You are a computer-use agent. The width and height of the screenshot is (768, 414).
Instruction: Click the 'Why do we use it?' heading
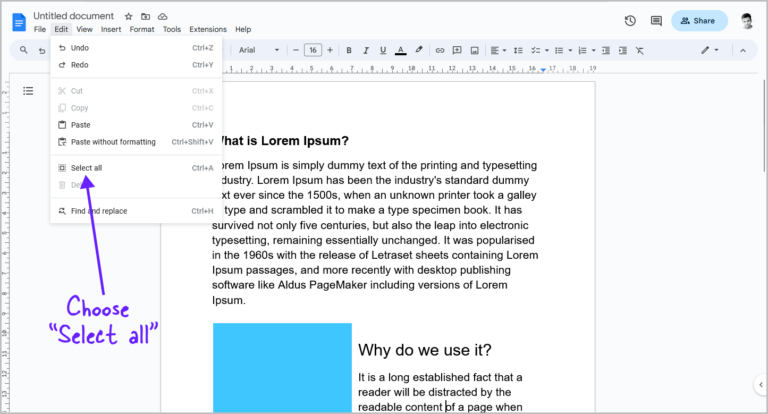click(x=425, y=350)
